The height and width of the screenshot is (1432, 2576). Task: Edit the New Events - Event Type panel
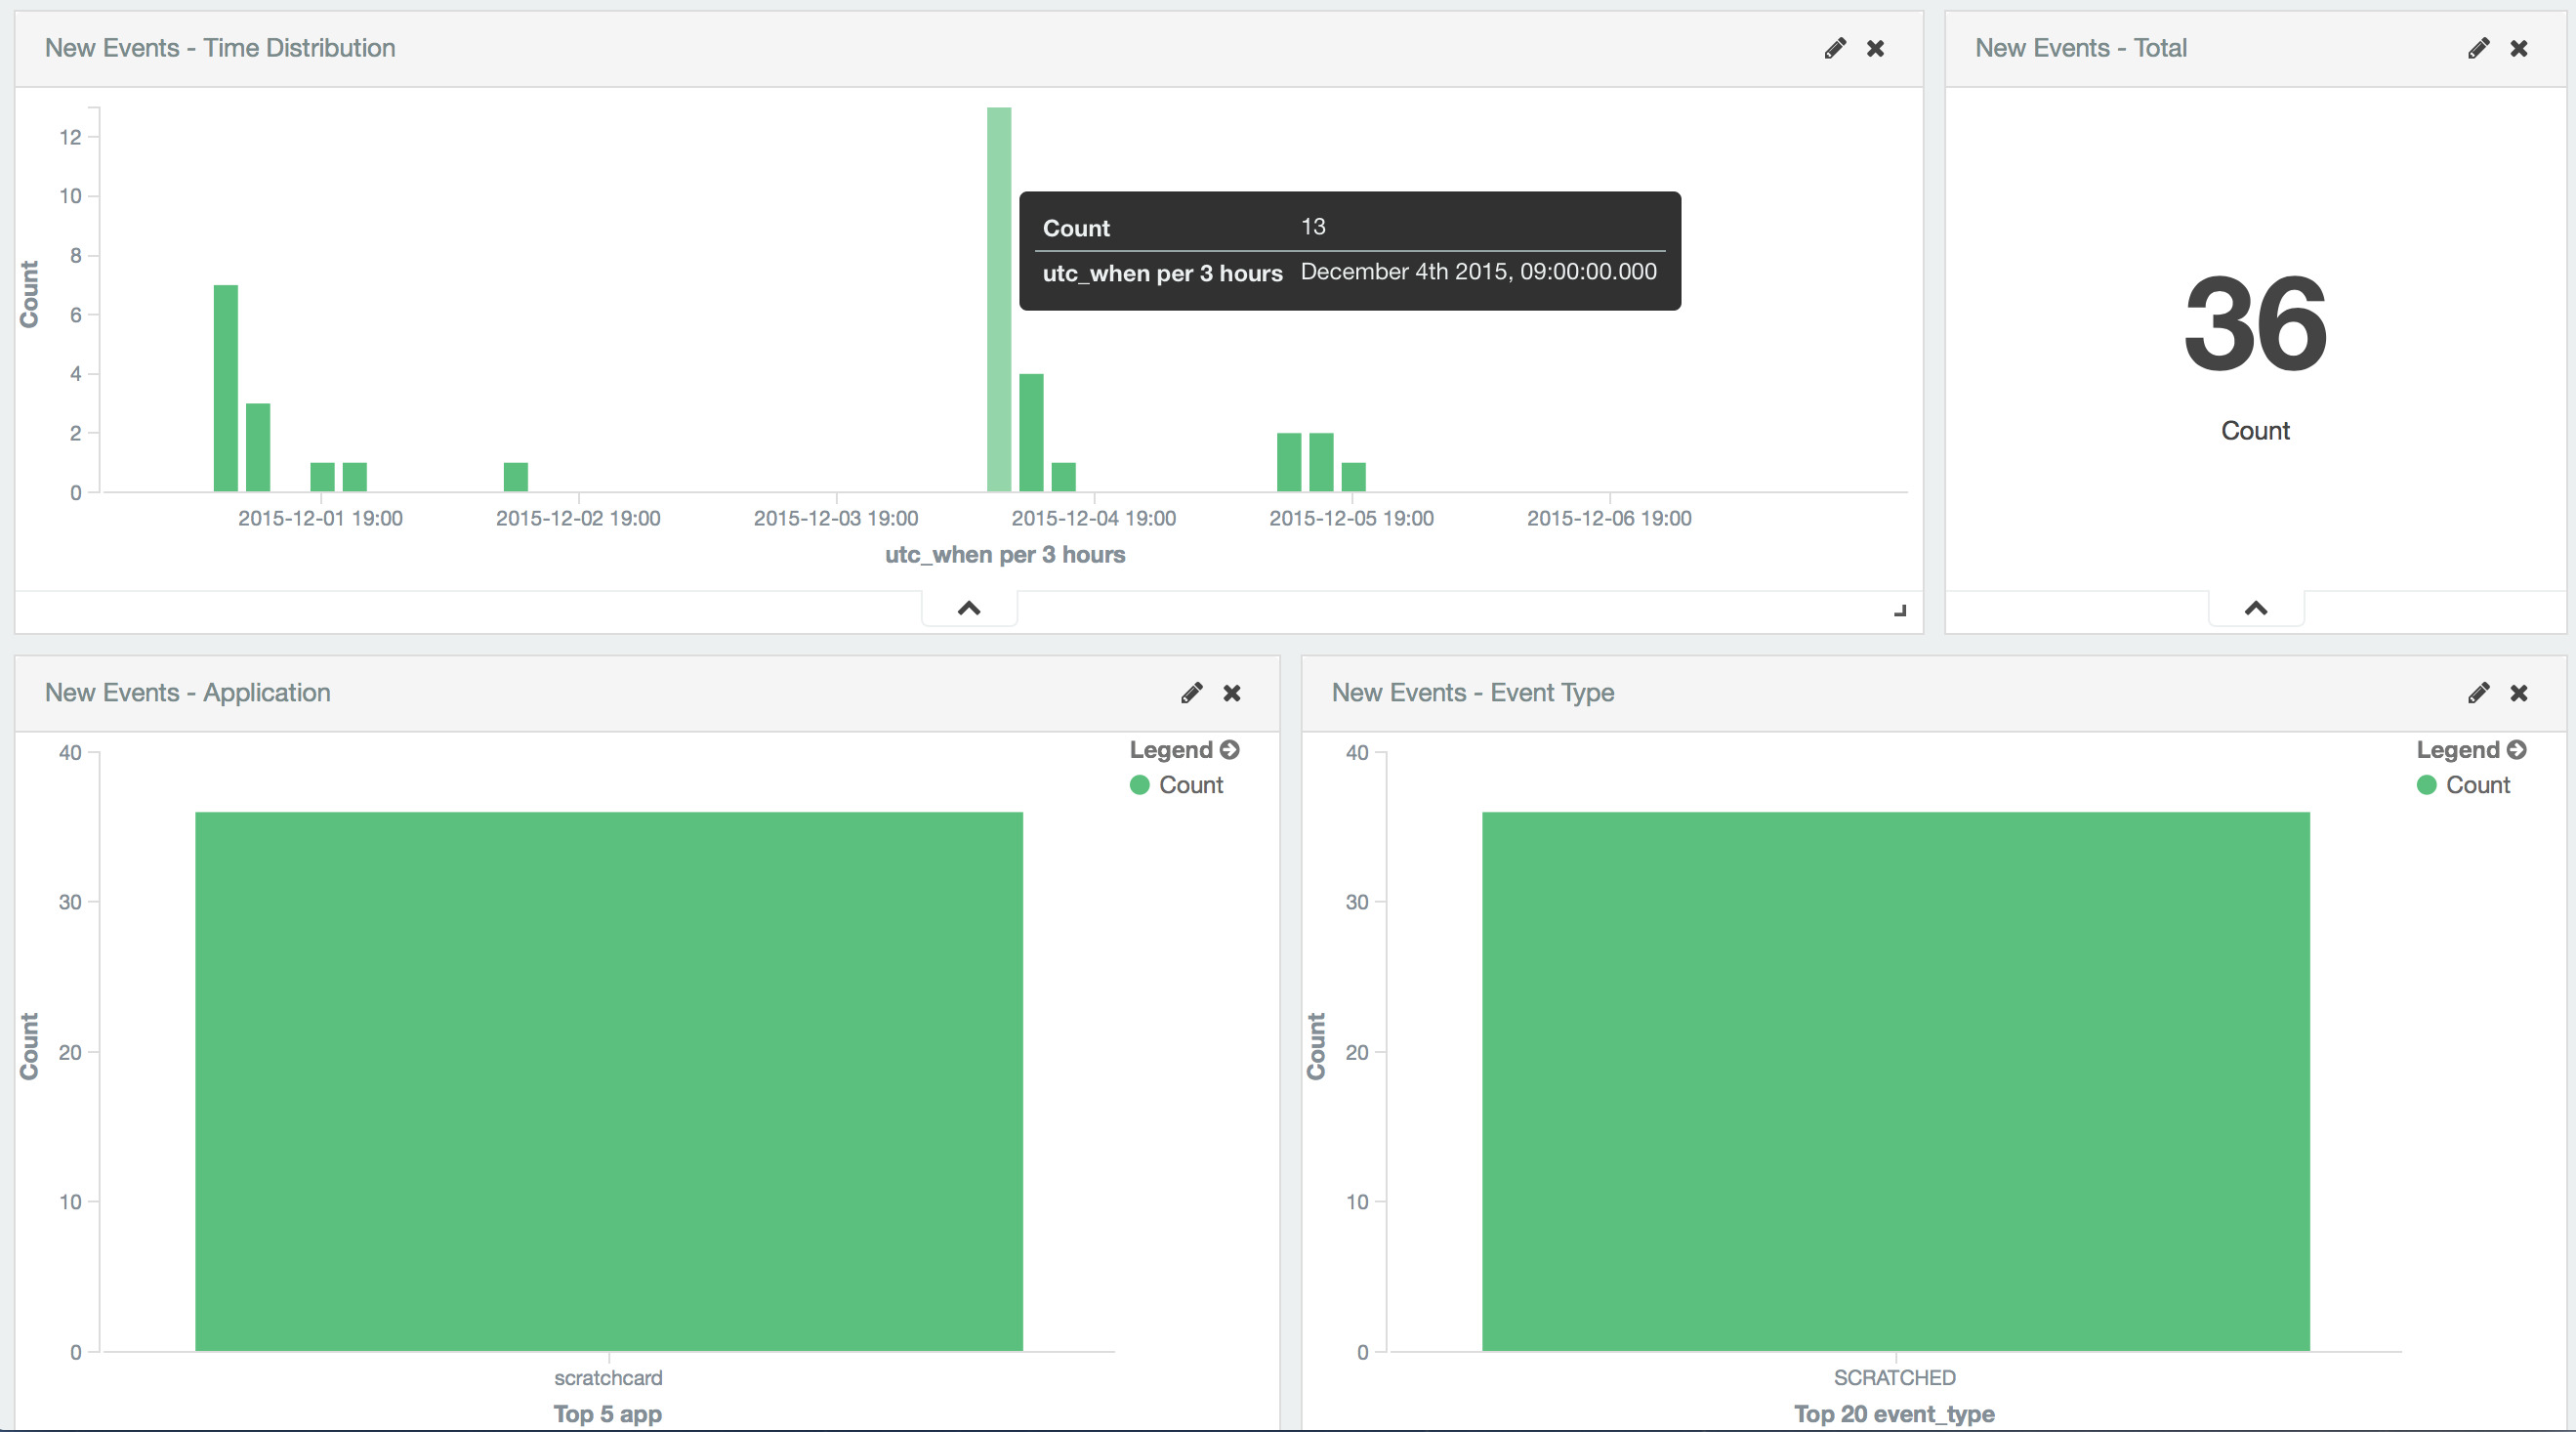[2478, 693]
